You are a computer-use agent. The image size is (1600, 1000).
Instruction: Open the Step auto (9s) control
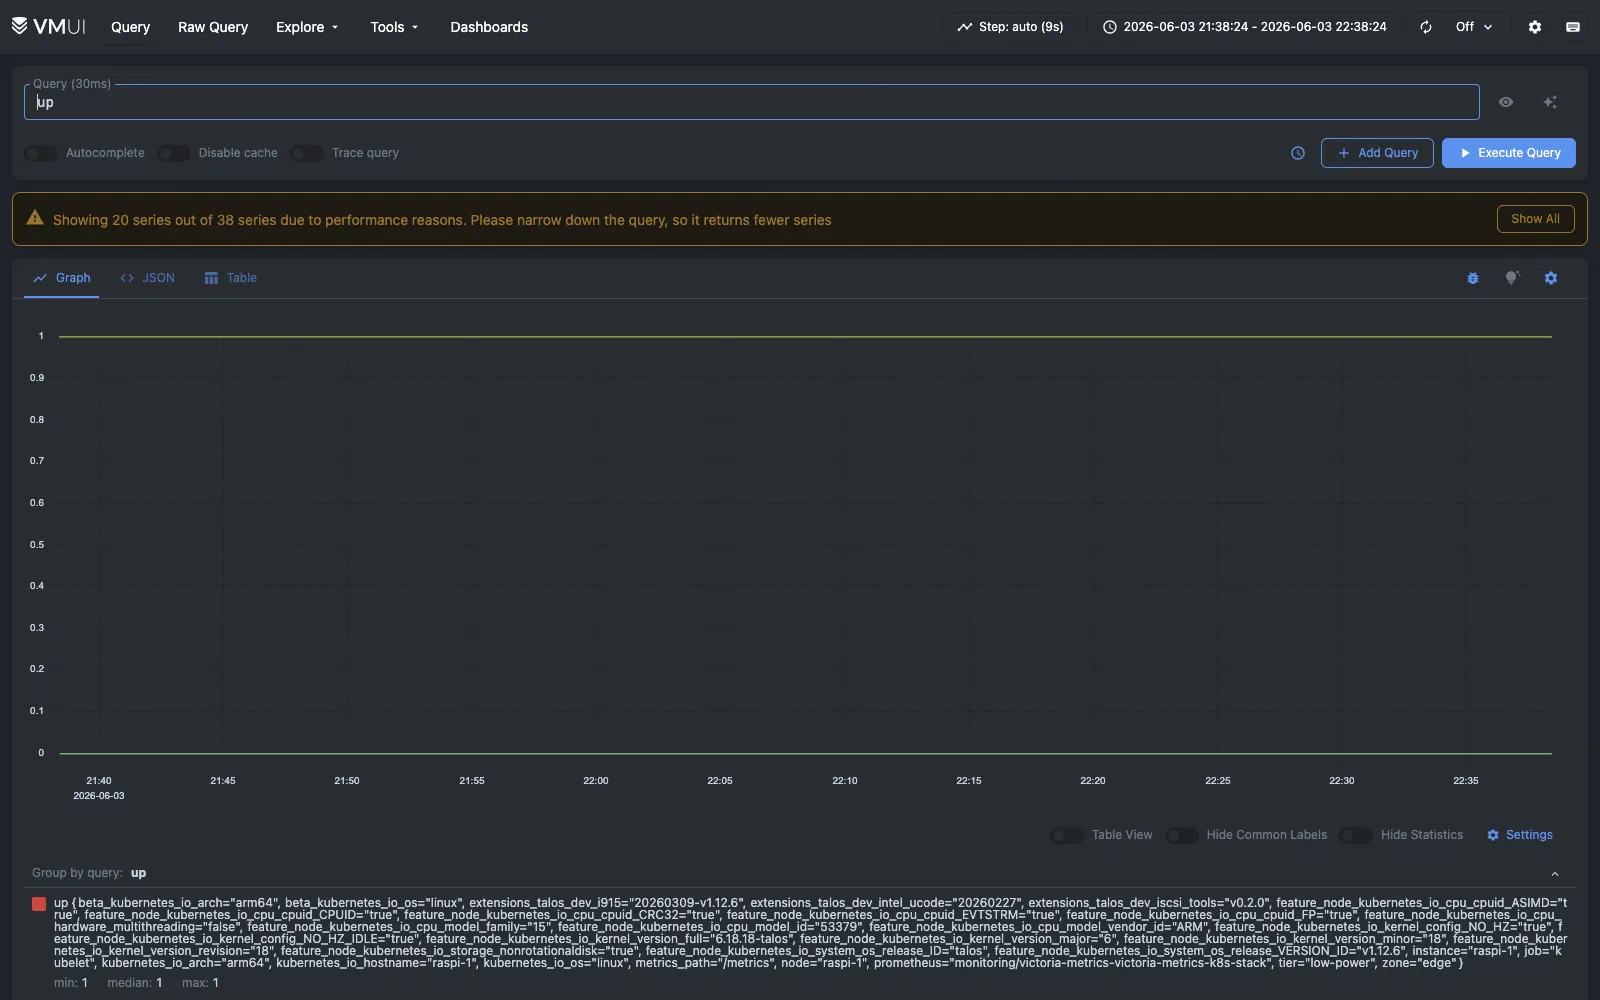click(x=1010, y=27)
